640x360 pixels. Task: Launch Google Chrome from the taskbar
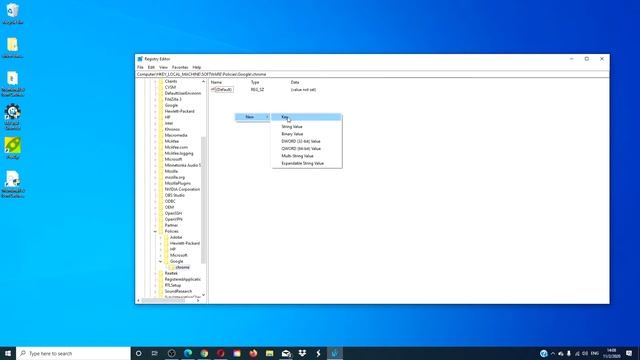(x=204, y=353)
